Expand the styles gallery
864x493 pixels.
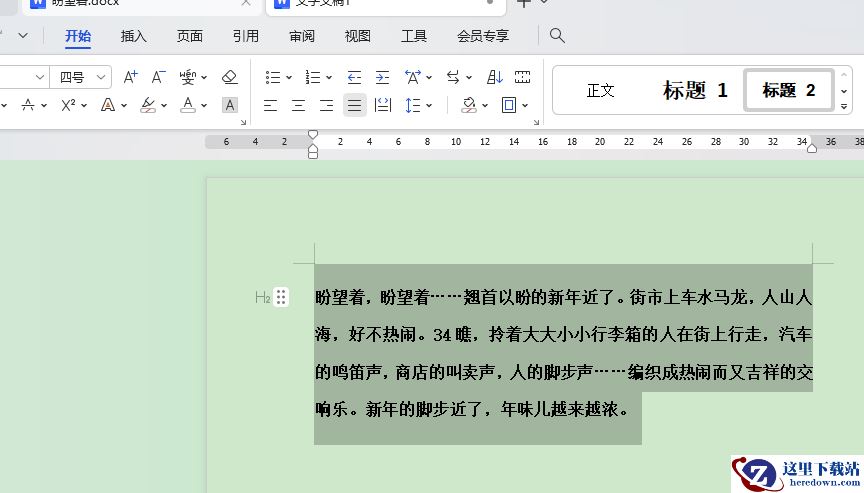click(x=844, y=107)
